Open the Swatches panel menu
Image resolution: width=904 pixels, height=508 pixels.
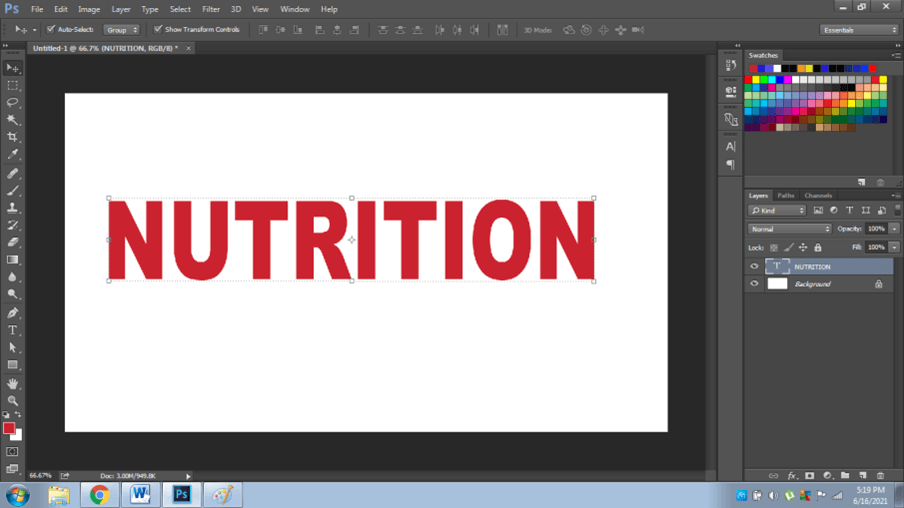tap(896, 55)
